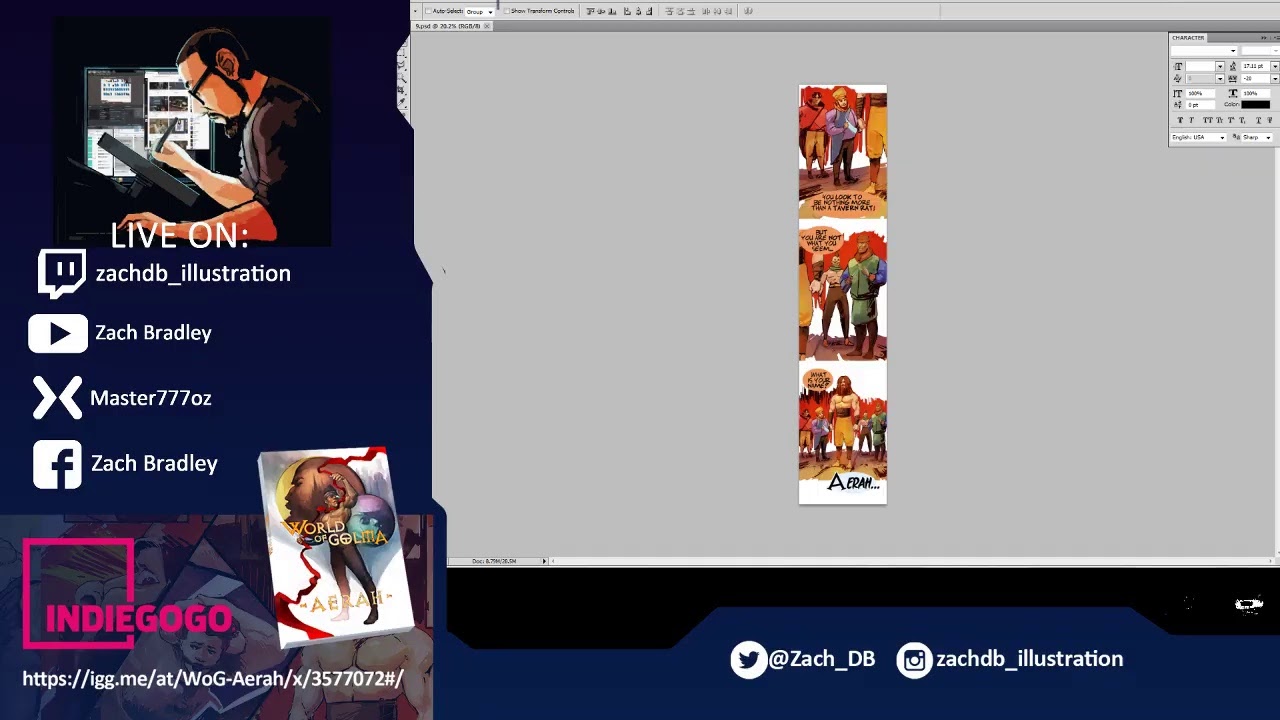Enable Small Caps text style
Screen dimensions: 1280x720
point(1218,120)
